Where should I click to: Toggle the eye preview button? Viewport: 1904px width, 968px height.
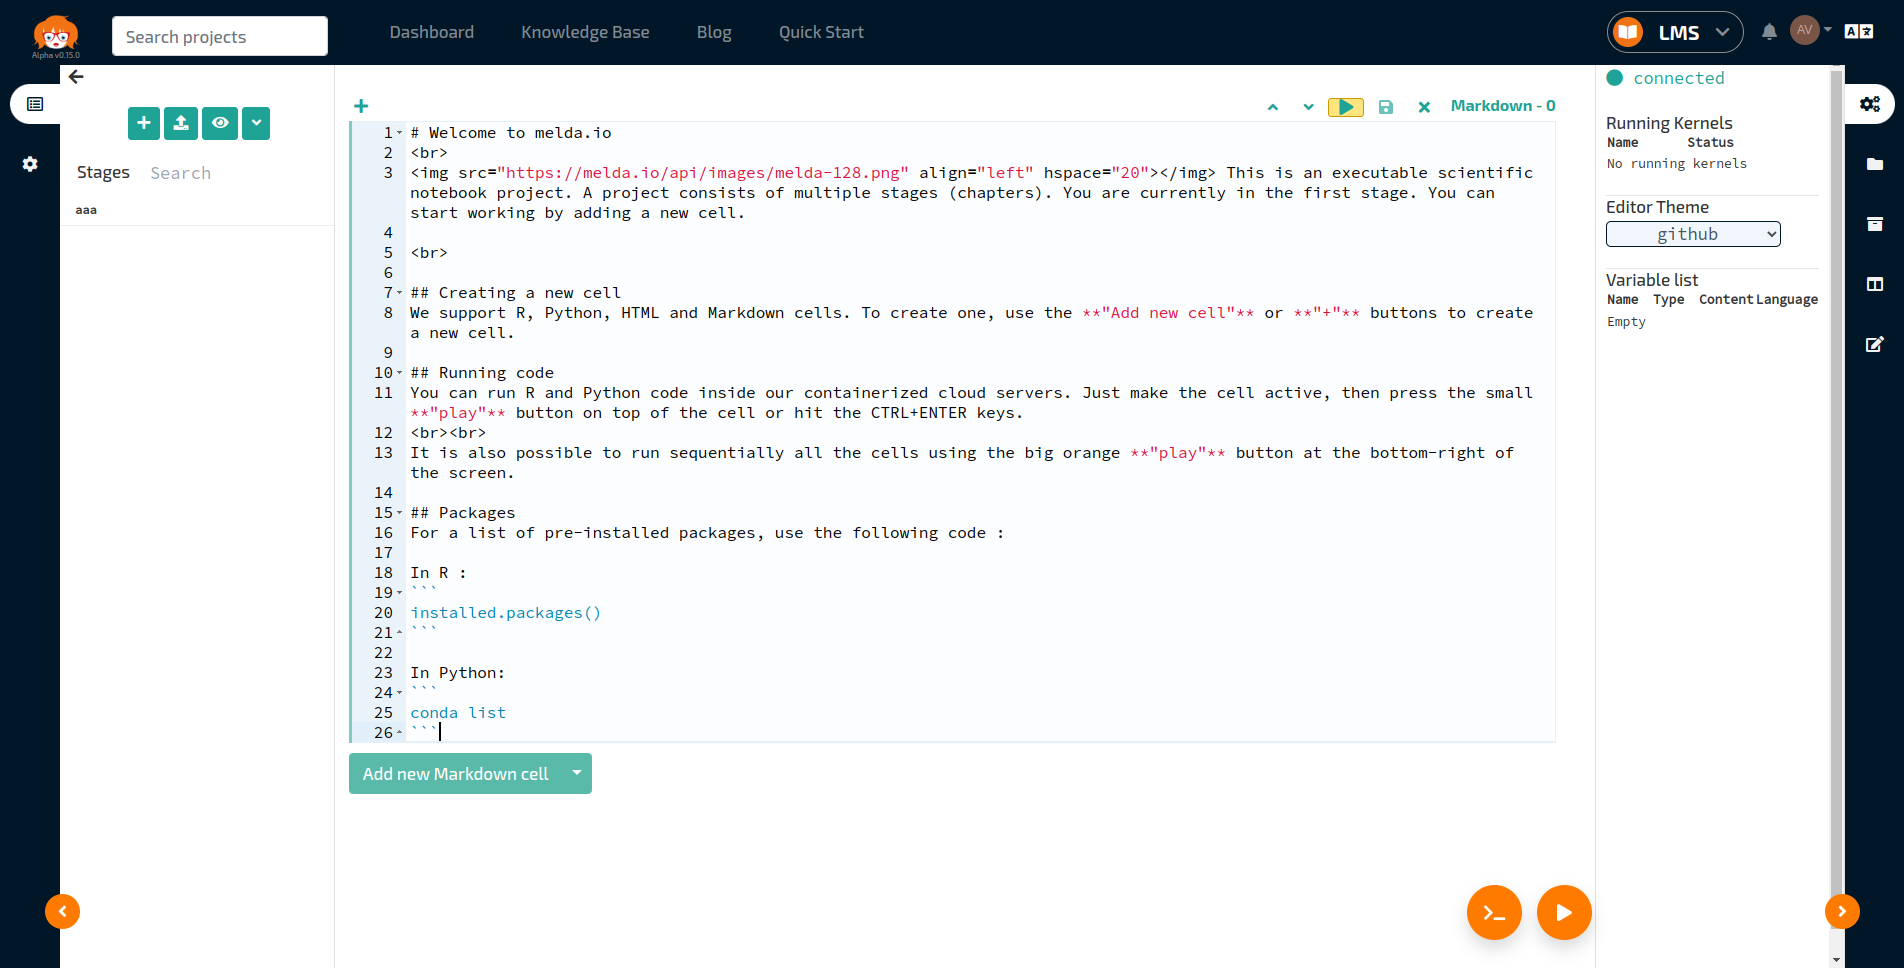click(220, 123)
